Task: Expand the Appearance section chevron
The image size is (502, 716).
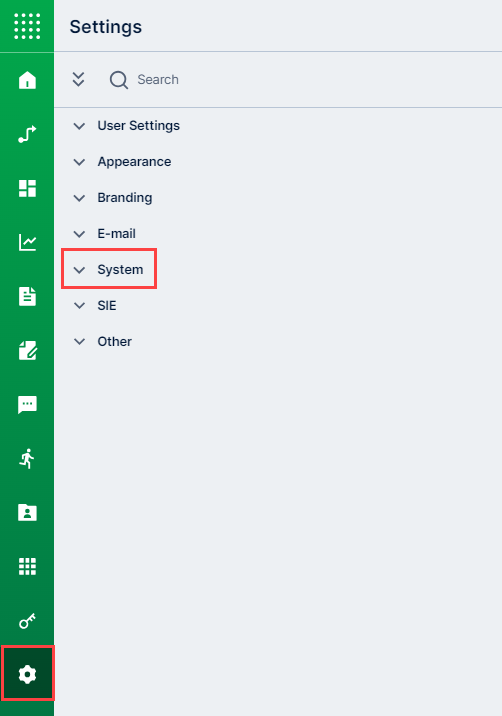Action: [x=79, y=162]
